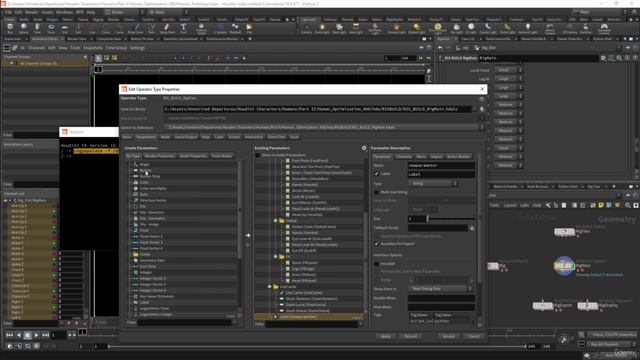Toggle Show Invisible Parameters checkbox
The height and width of the screenshot is (360, 640).
click(258, 155)
